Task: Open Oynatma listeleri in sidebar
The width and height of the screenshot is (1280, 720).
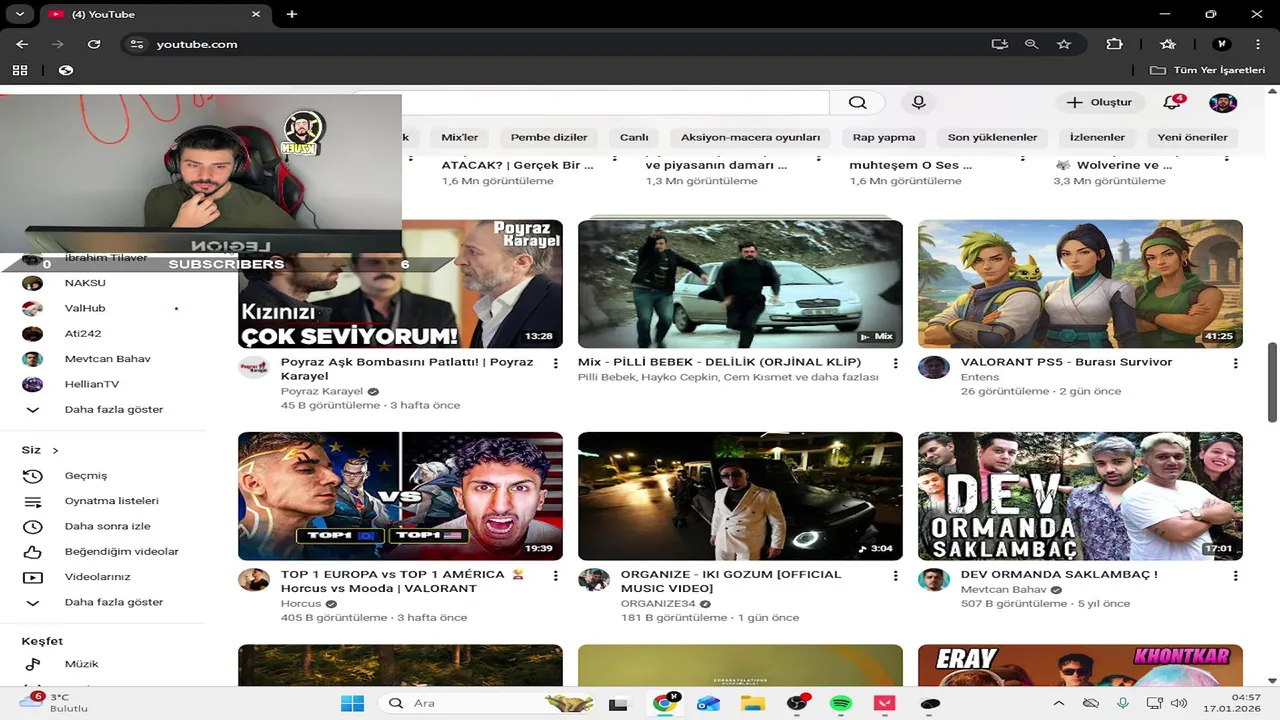Action: point(110,501)
